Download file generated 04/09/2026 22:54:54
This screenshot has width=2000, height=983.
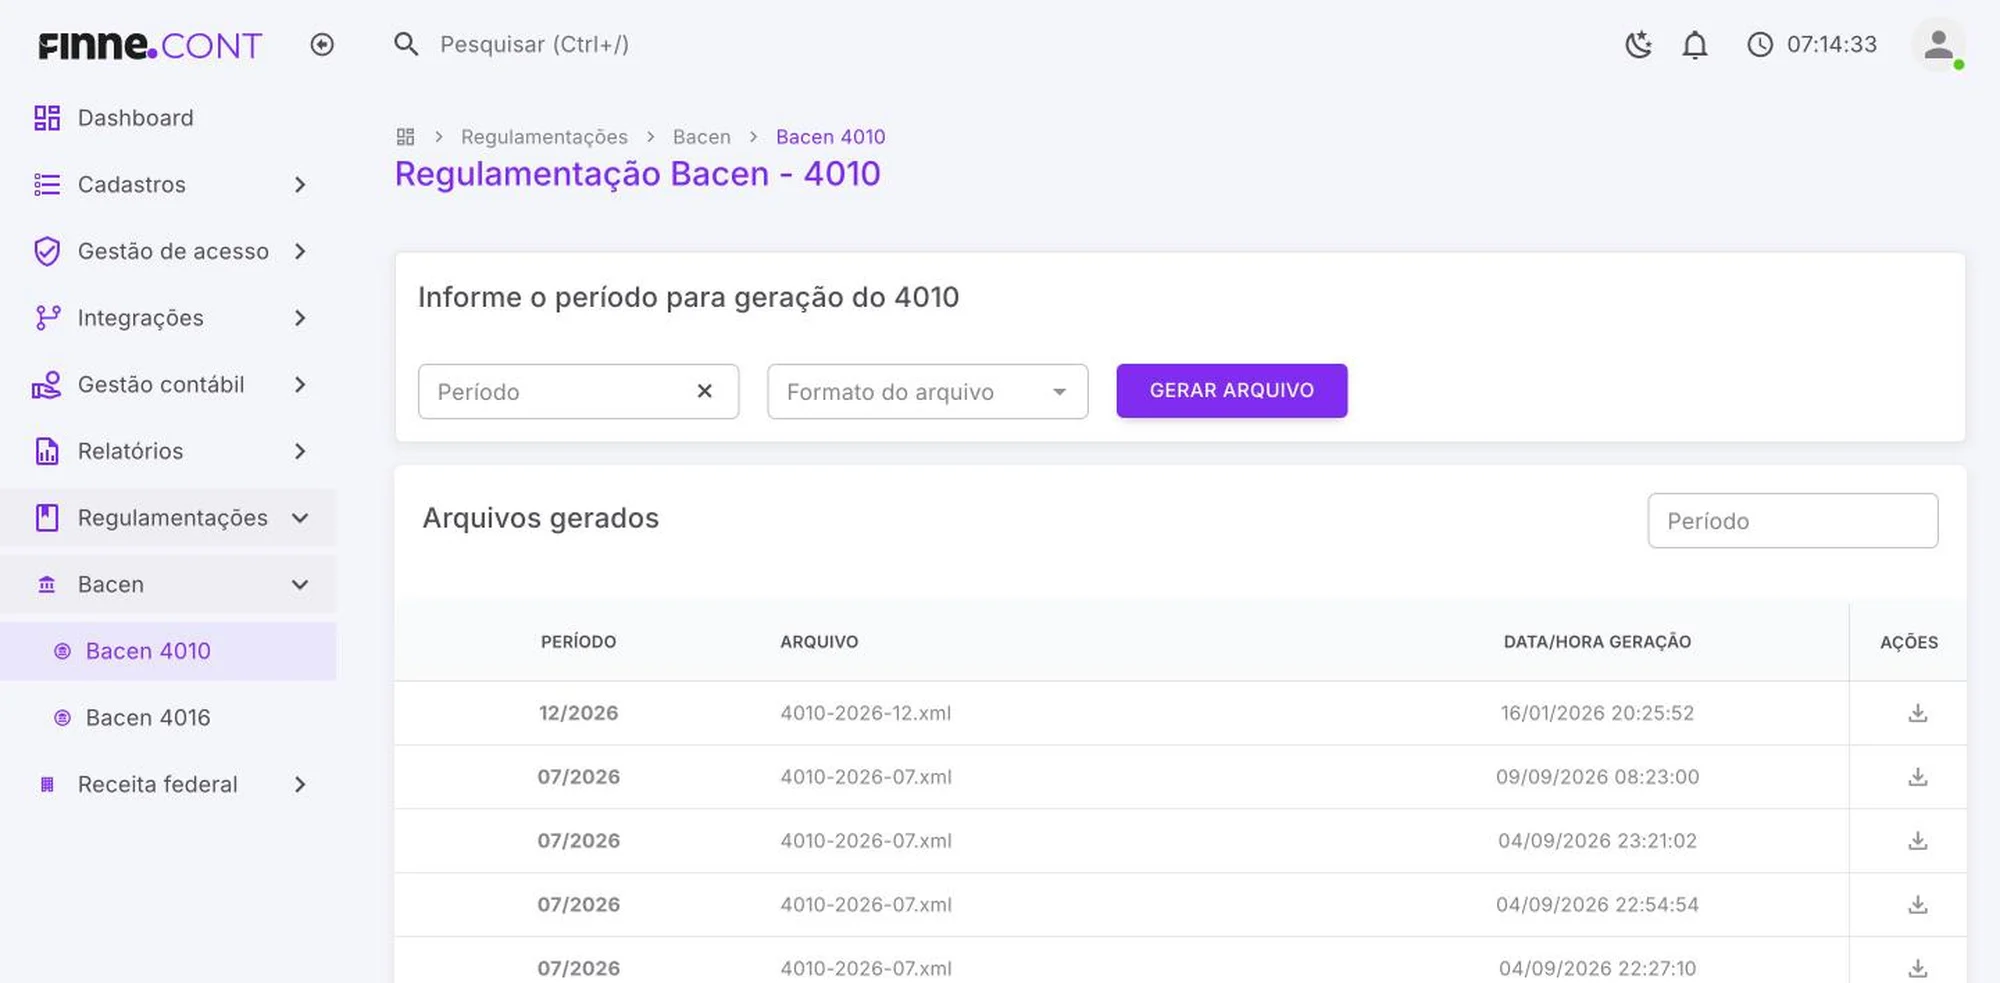(1917, 905)
